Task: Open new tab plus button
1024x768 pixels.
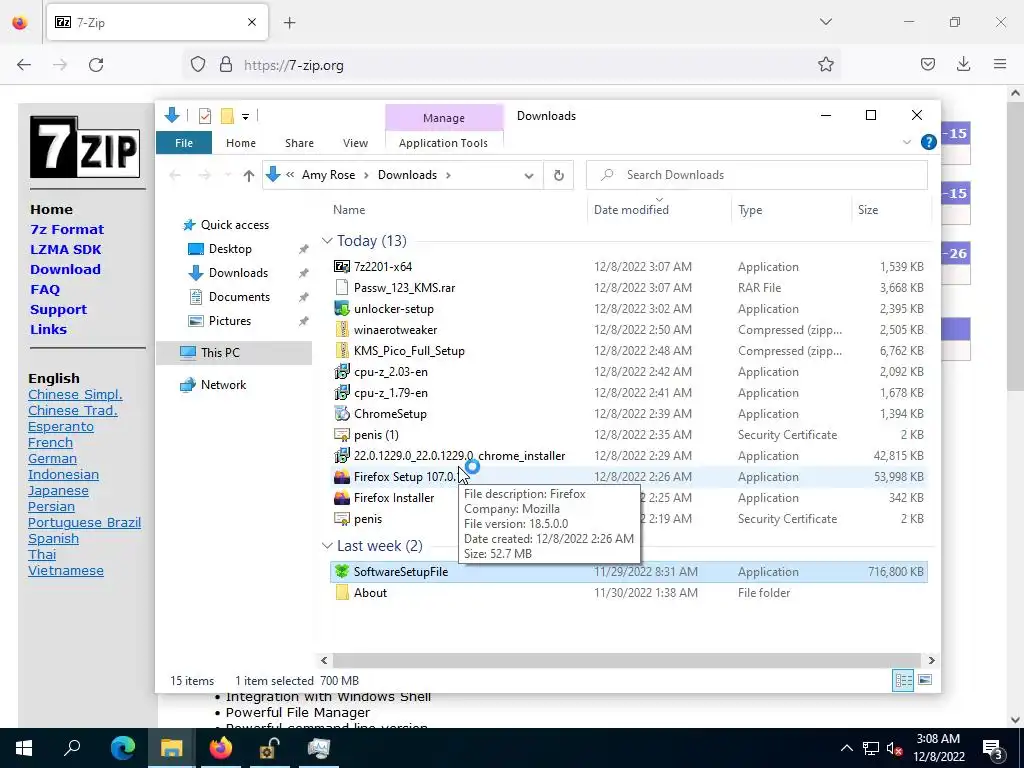Action: pyautogui.click(x=290, y=23)
